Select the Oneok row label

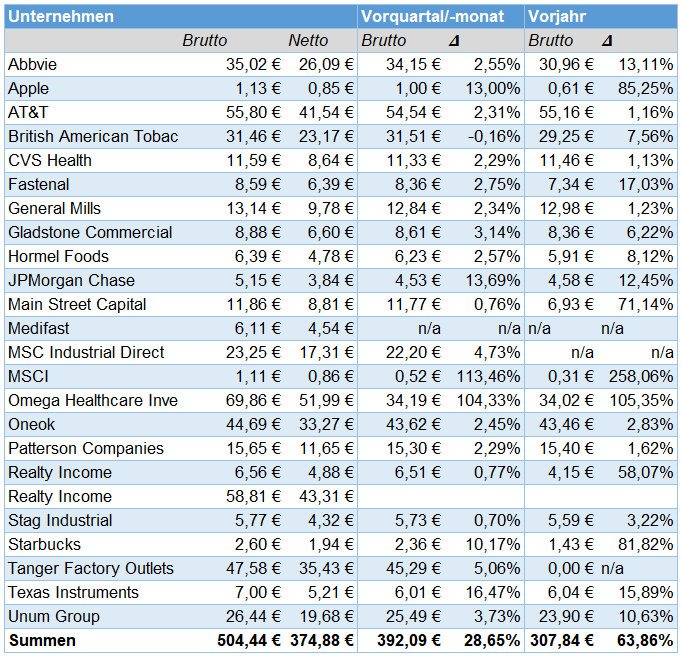pyautogui.click(x=31, y=424)
